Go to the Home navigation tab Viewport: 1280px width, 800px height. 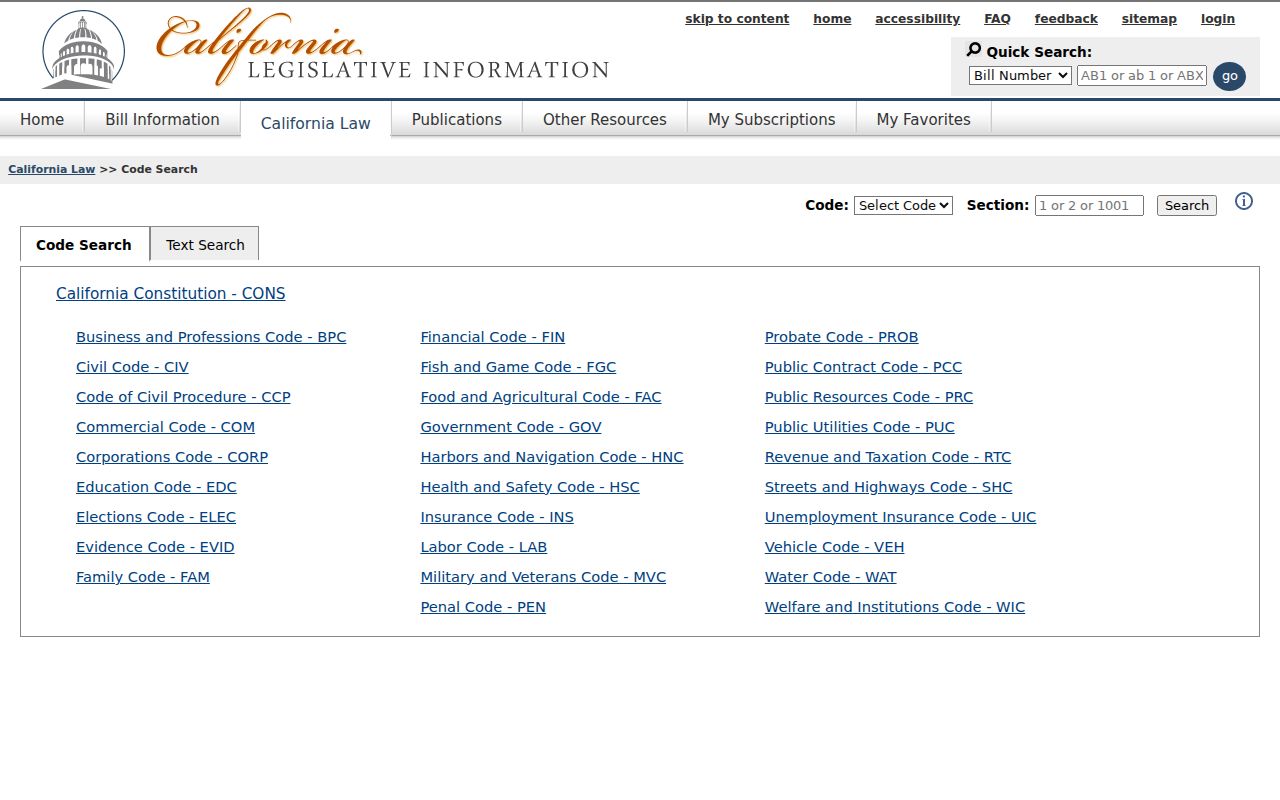42,119
